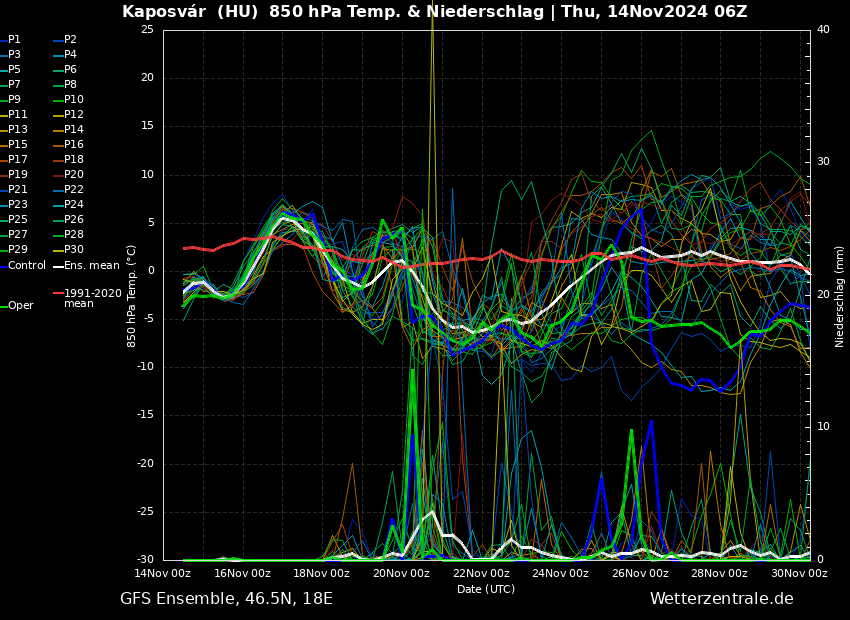Screen dimensions: 850x620
Task: Click the red swatch beside 1991-2020 mean
Action: pos(58,294)
